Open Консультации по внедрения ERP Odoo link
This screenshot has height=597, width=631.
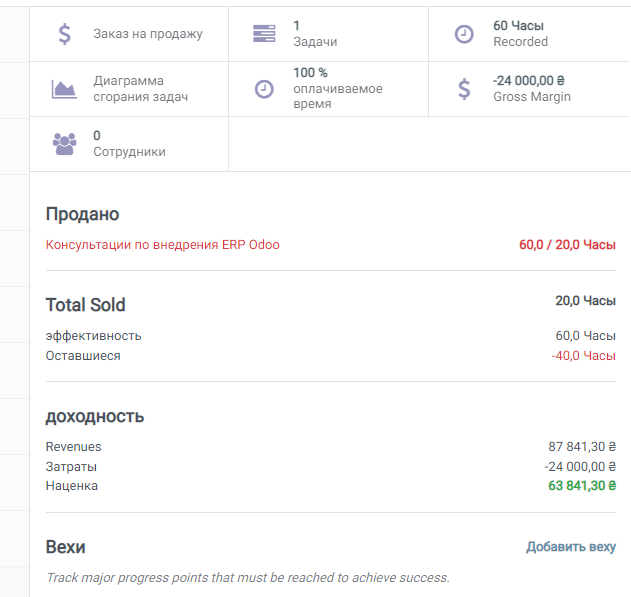pos(163,245)
